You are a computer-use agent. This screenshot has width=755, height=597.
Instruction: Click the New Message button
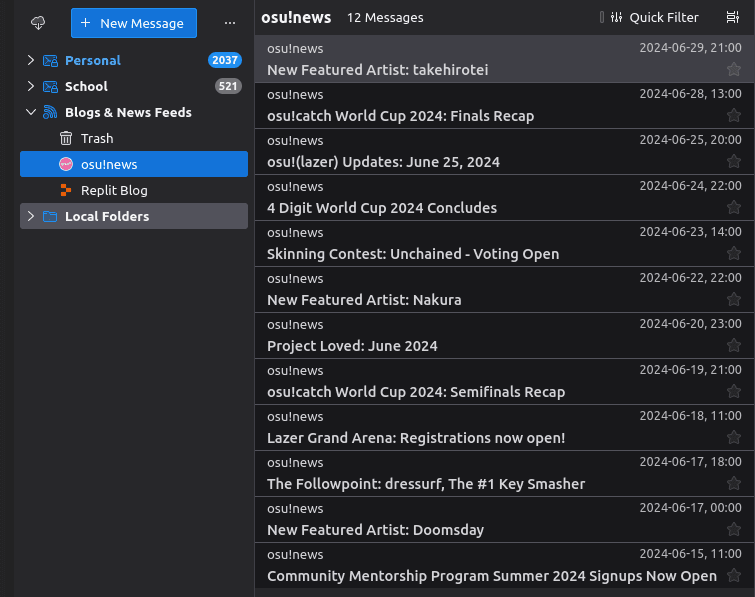[134, 23]
